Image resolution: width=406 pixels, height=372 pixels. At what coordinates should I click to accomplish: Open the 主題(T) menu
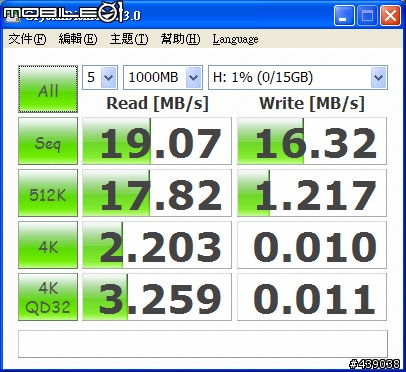pyautogui.click(x=129, y=39)
